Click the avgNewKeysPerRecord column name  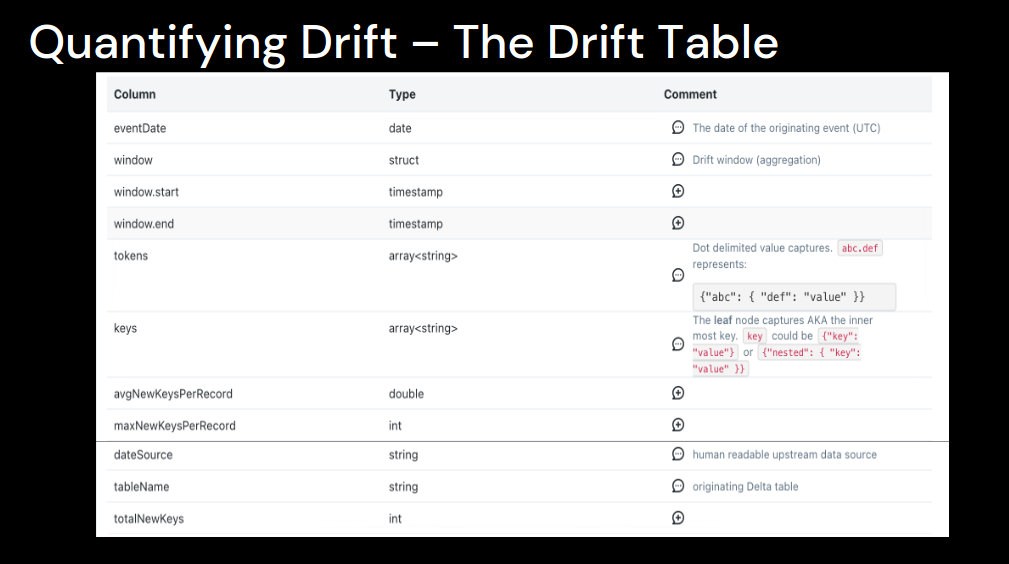(173, 394)
